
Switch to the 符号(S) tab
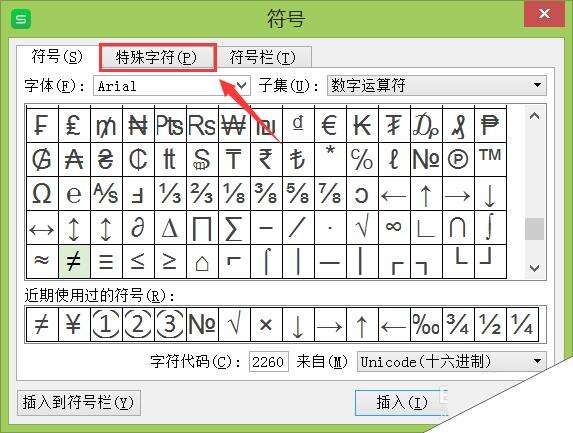pyautogui.click(x=57, y=57)
